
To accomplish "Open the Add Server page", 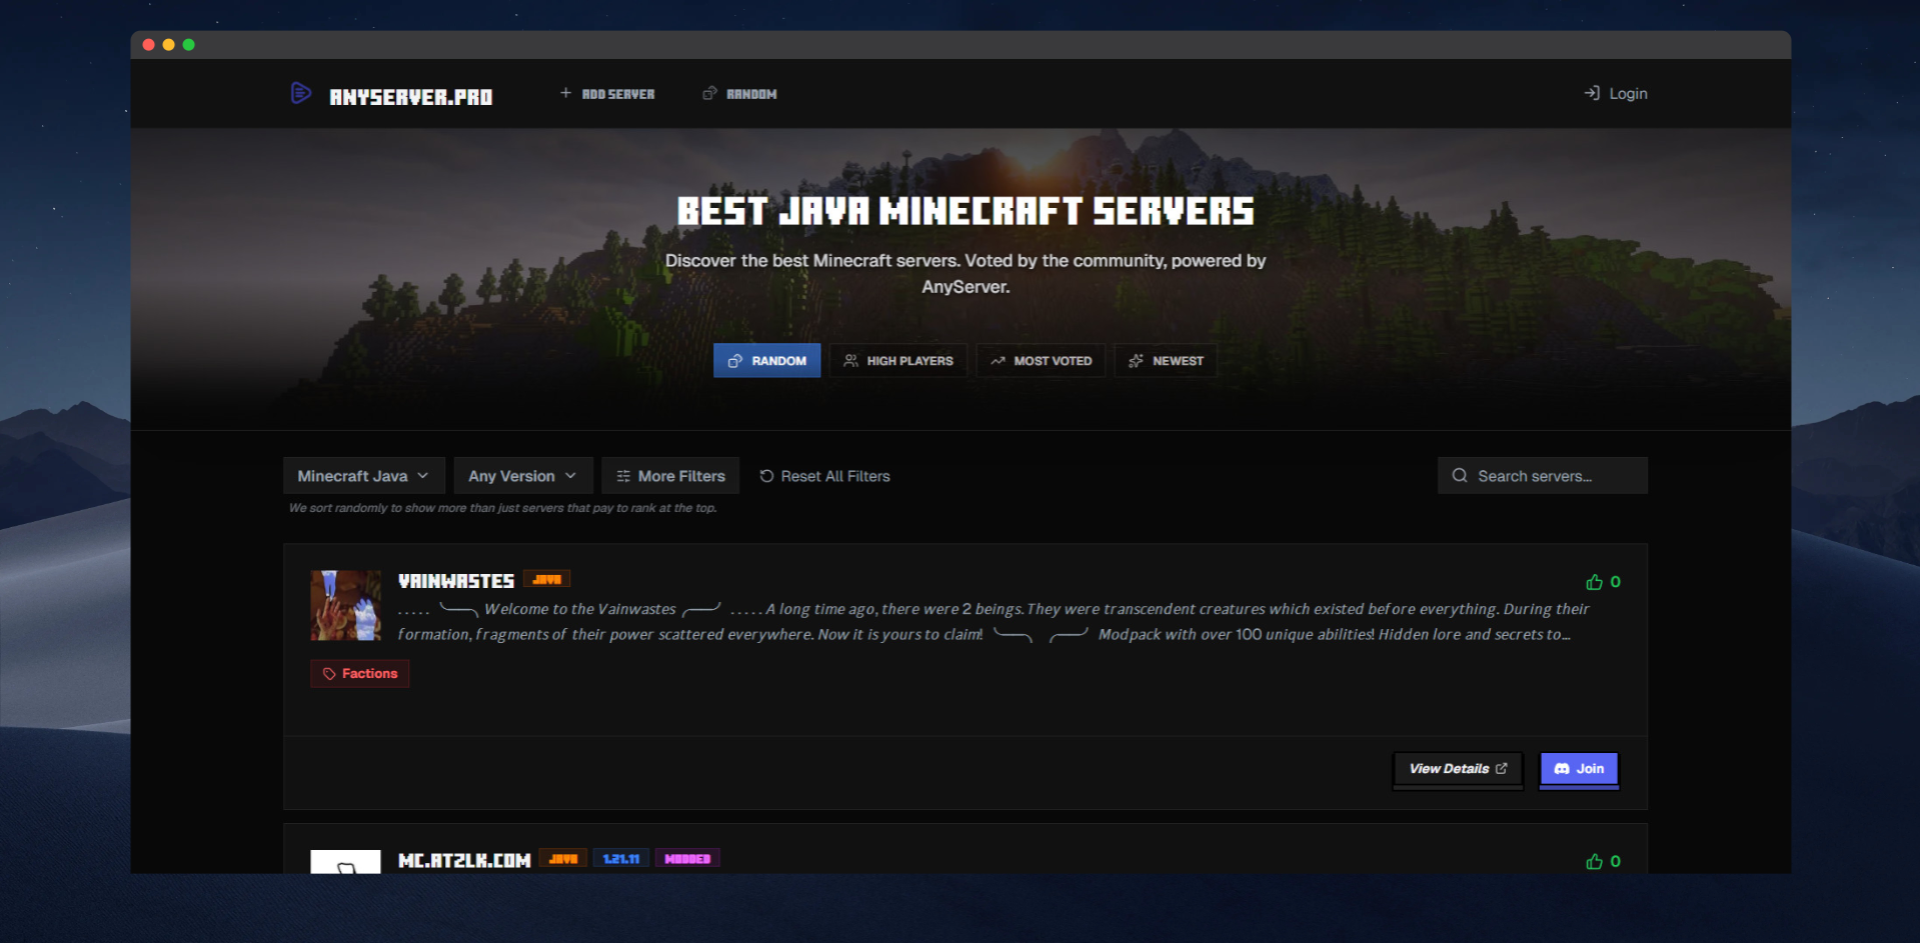I will (x=607, y=93).
